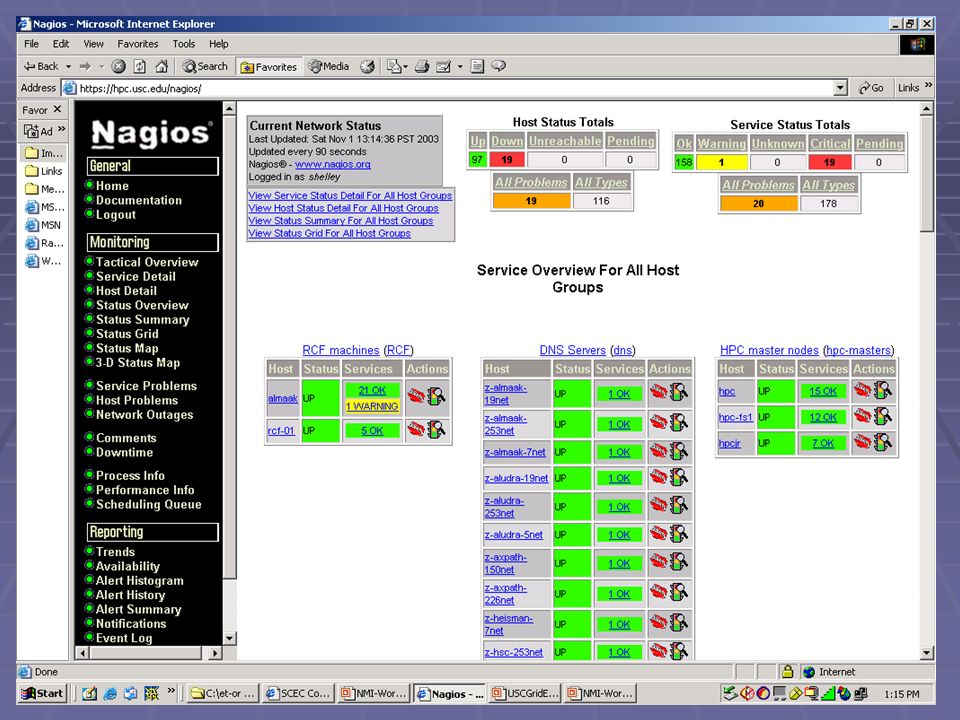960x720 pixels.
Task: Open the Favorites menu
Action: [x=138, y=44]
